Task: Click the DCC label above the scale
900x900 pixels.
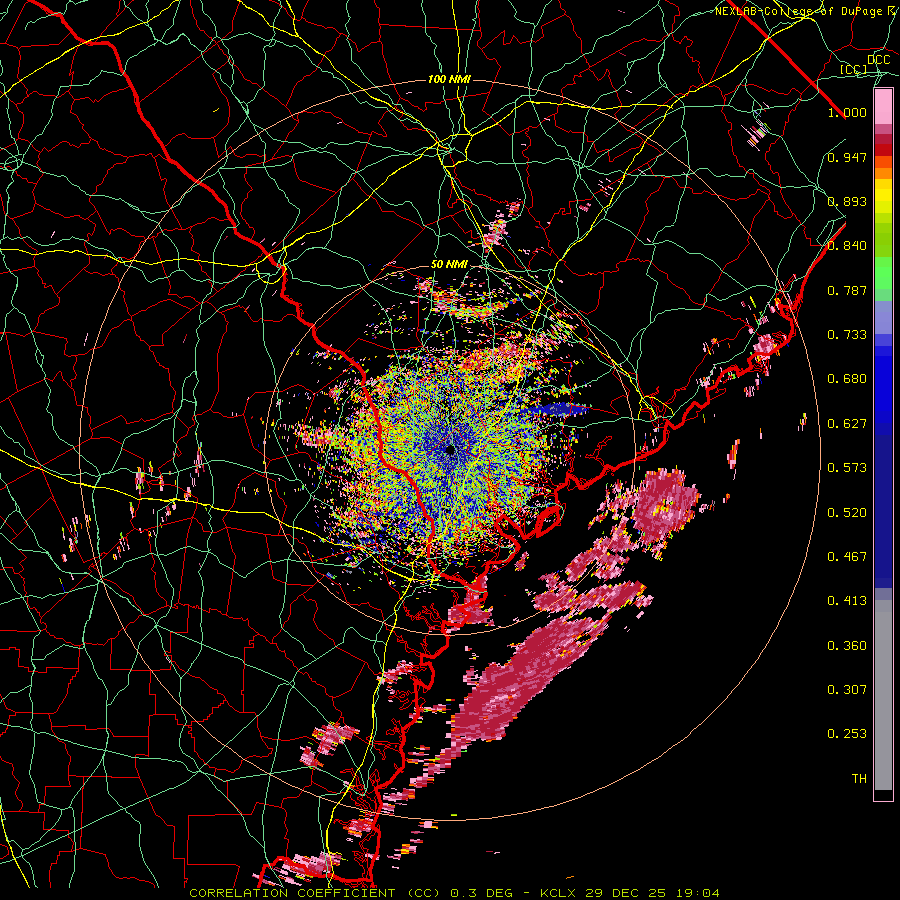Action: 878,59
